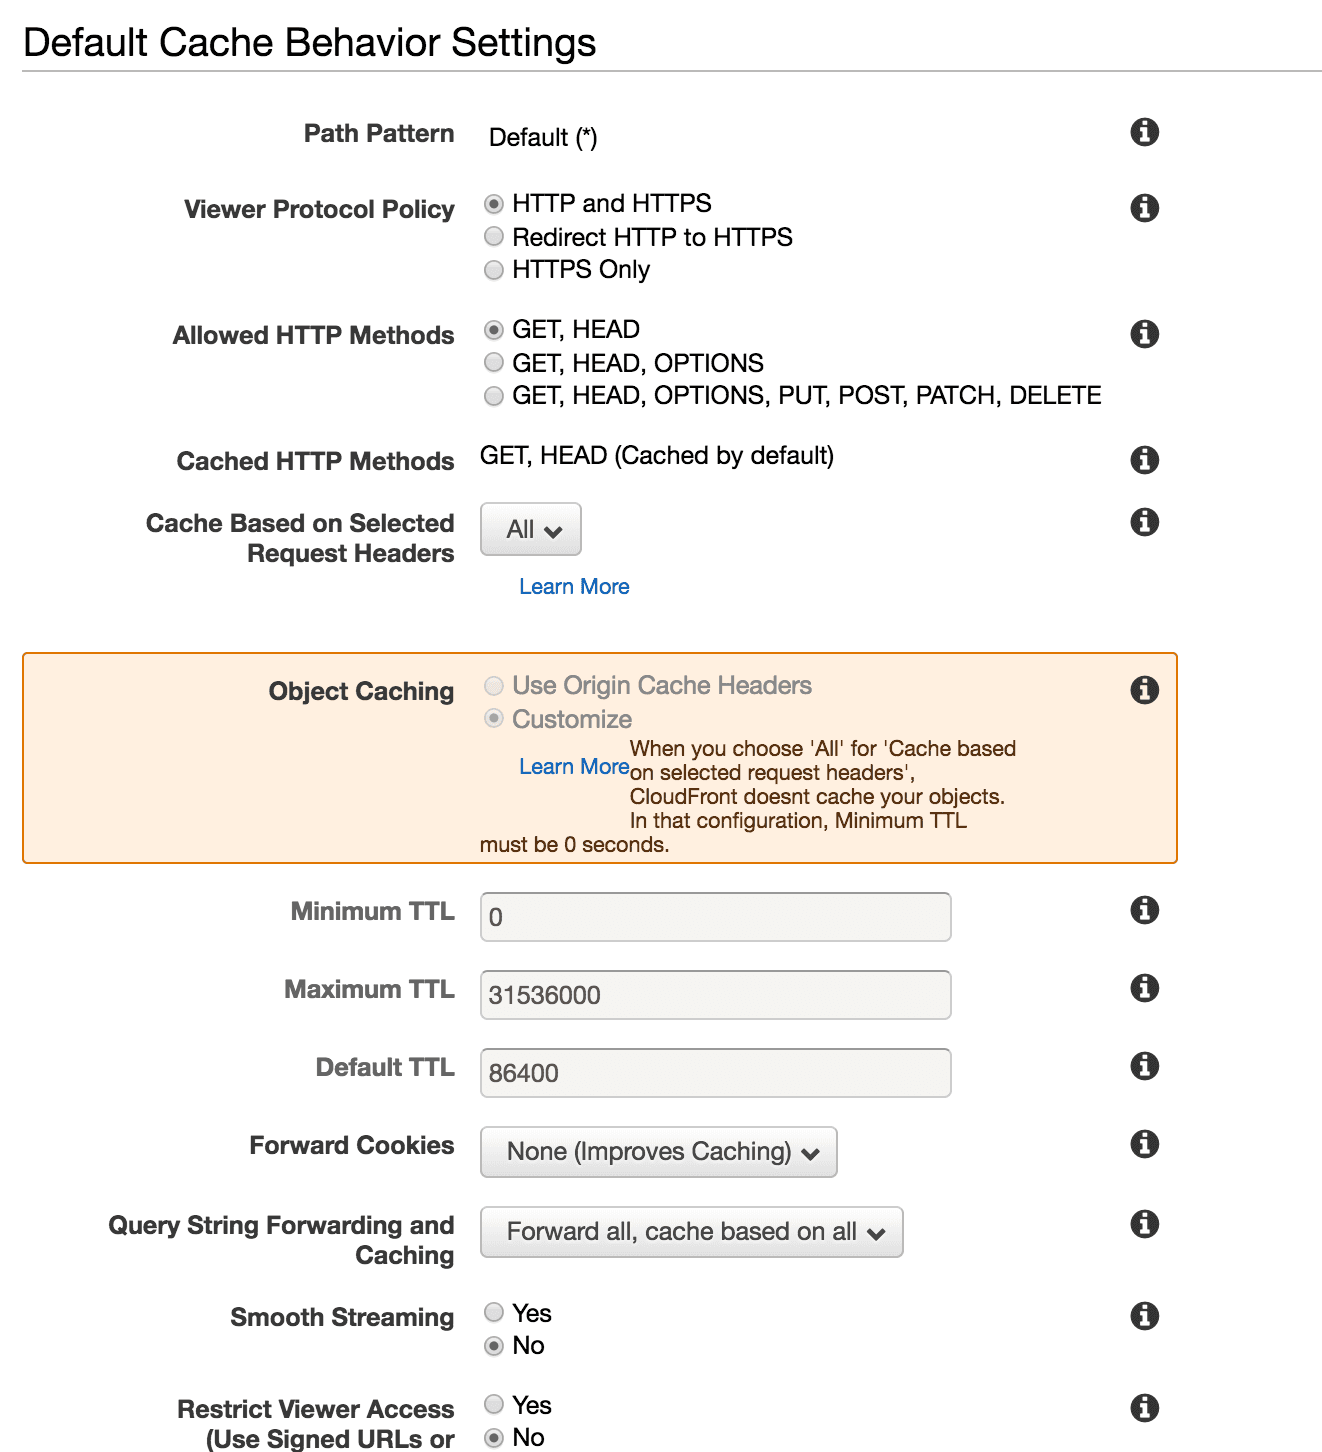This screenshot has width=1322, height=1452.
Task: View info about Cached HTTP Methods
Action: (x=1144, y=459)
